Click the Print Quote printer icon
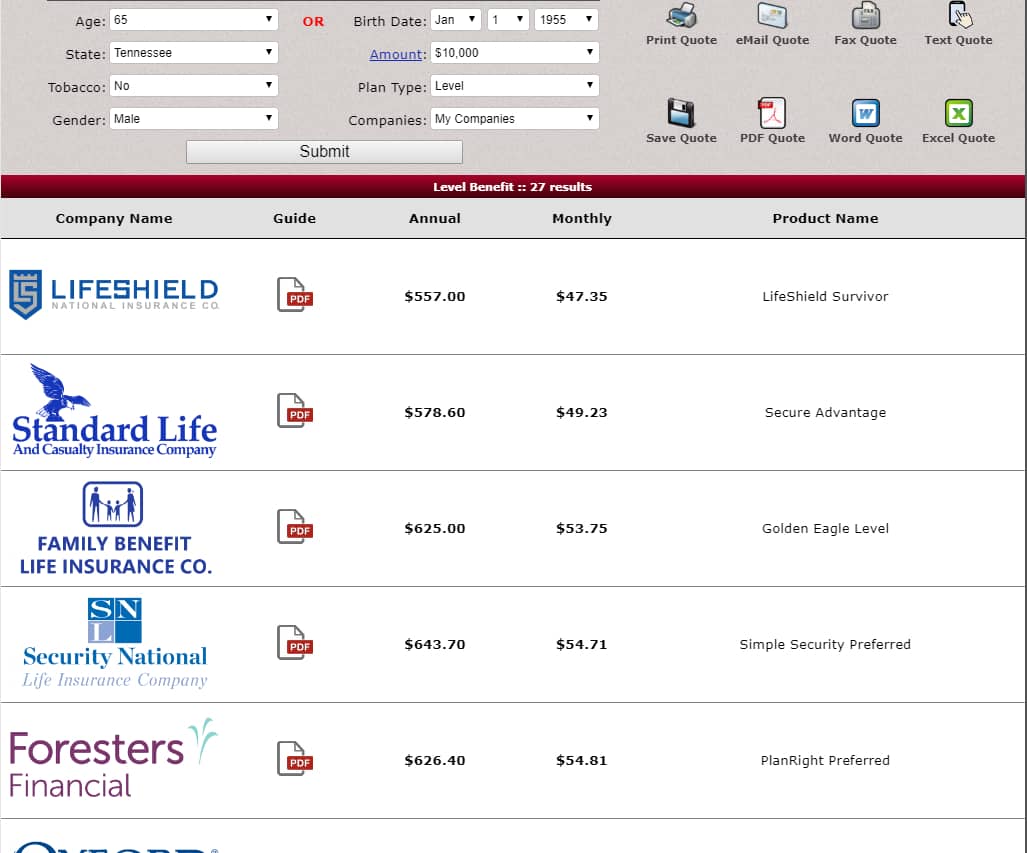1027x853 pixels. coord(681,14)
